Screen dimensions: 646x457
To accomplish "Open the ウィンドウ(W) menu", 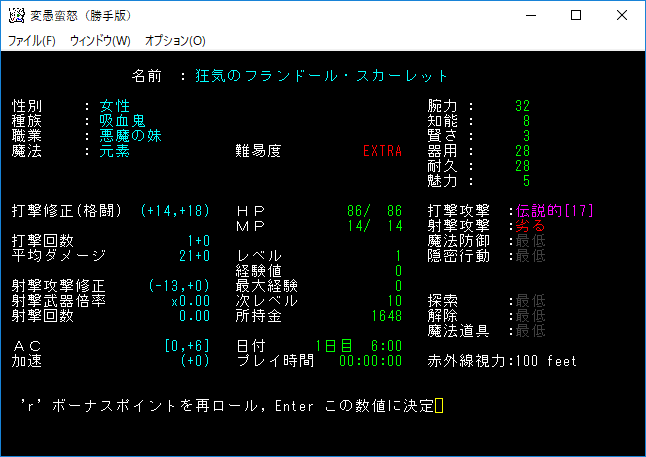I will 99,41.
